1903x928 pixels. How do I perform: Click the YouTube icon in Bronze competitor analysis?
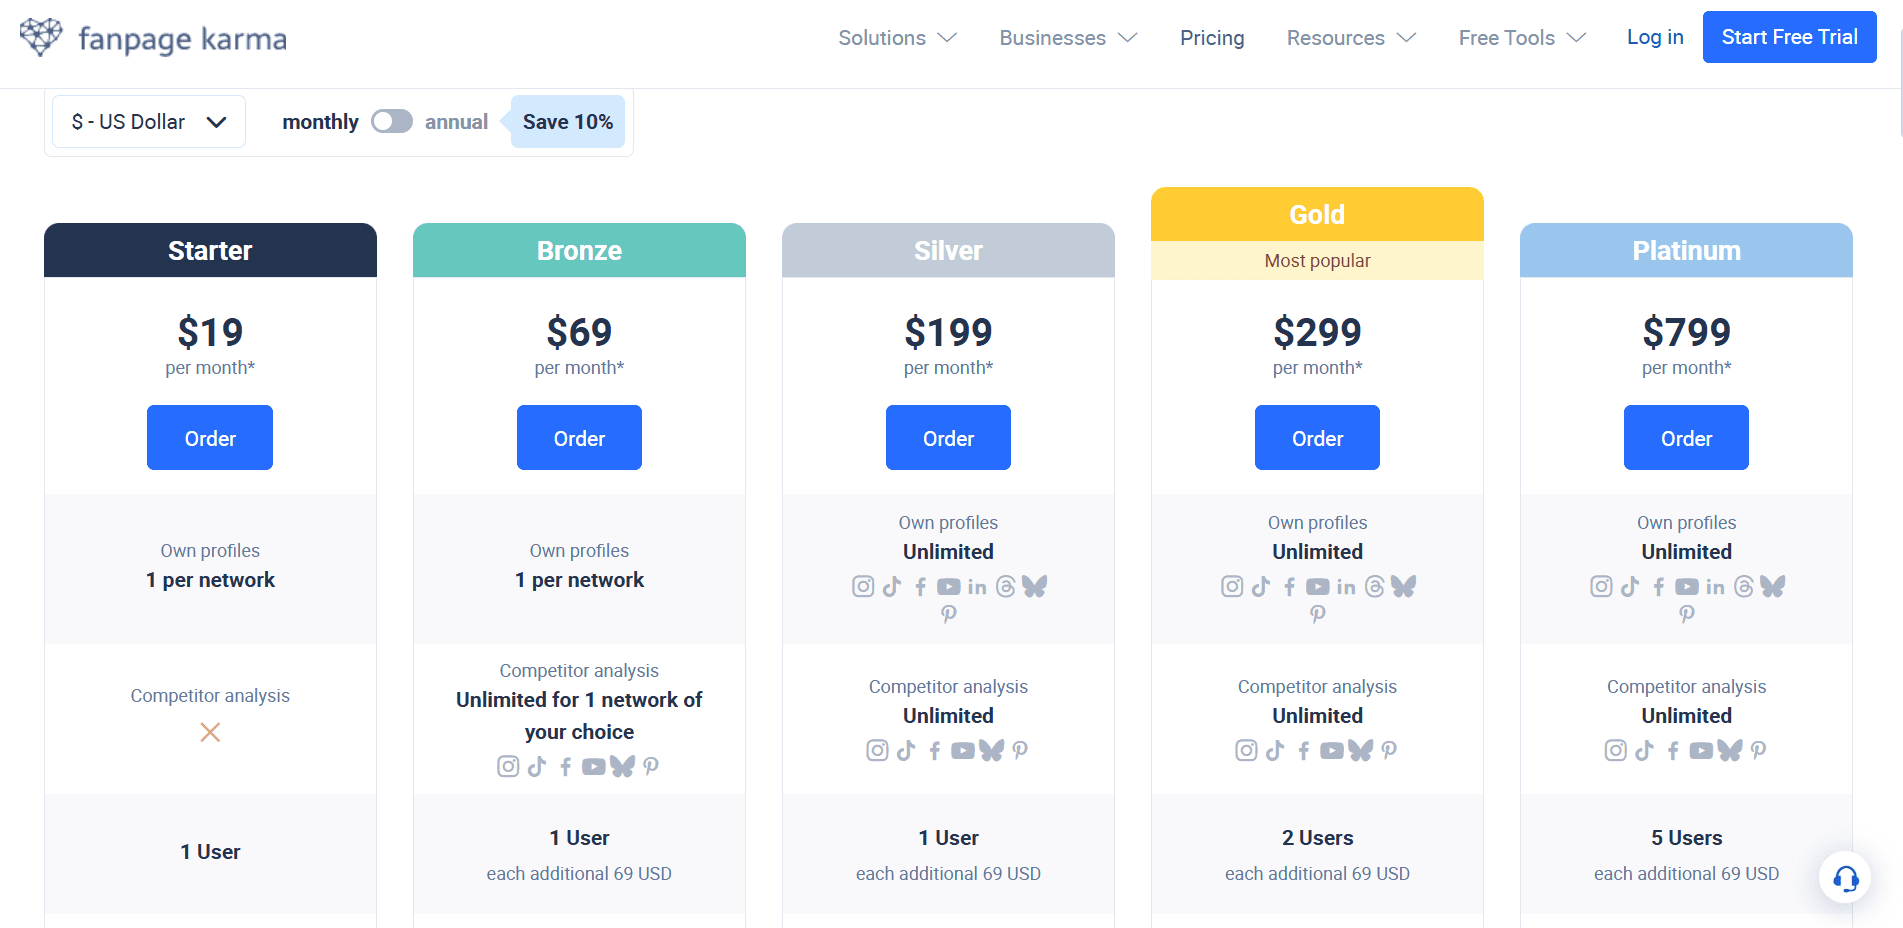click(x=594, y=766)
